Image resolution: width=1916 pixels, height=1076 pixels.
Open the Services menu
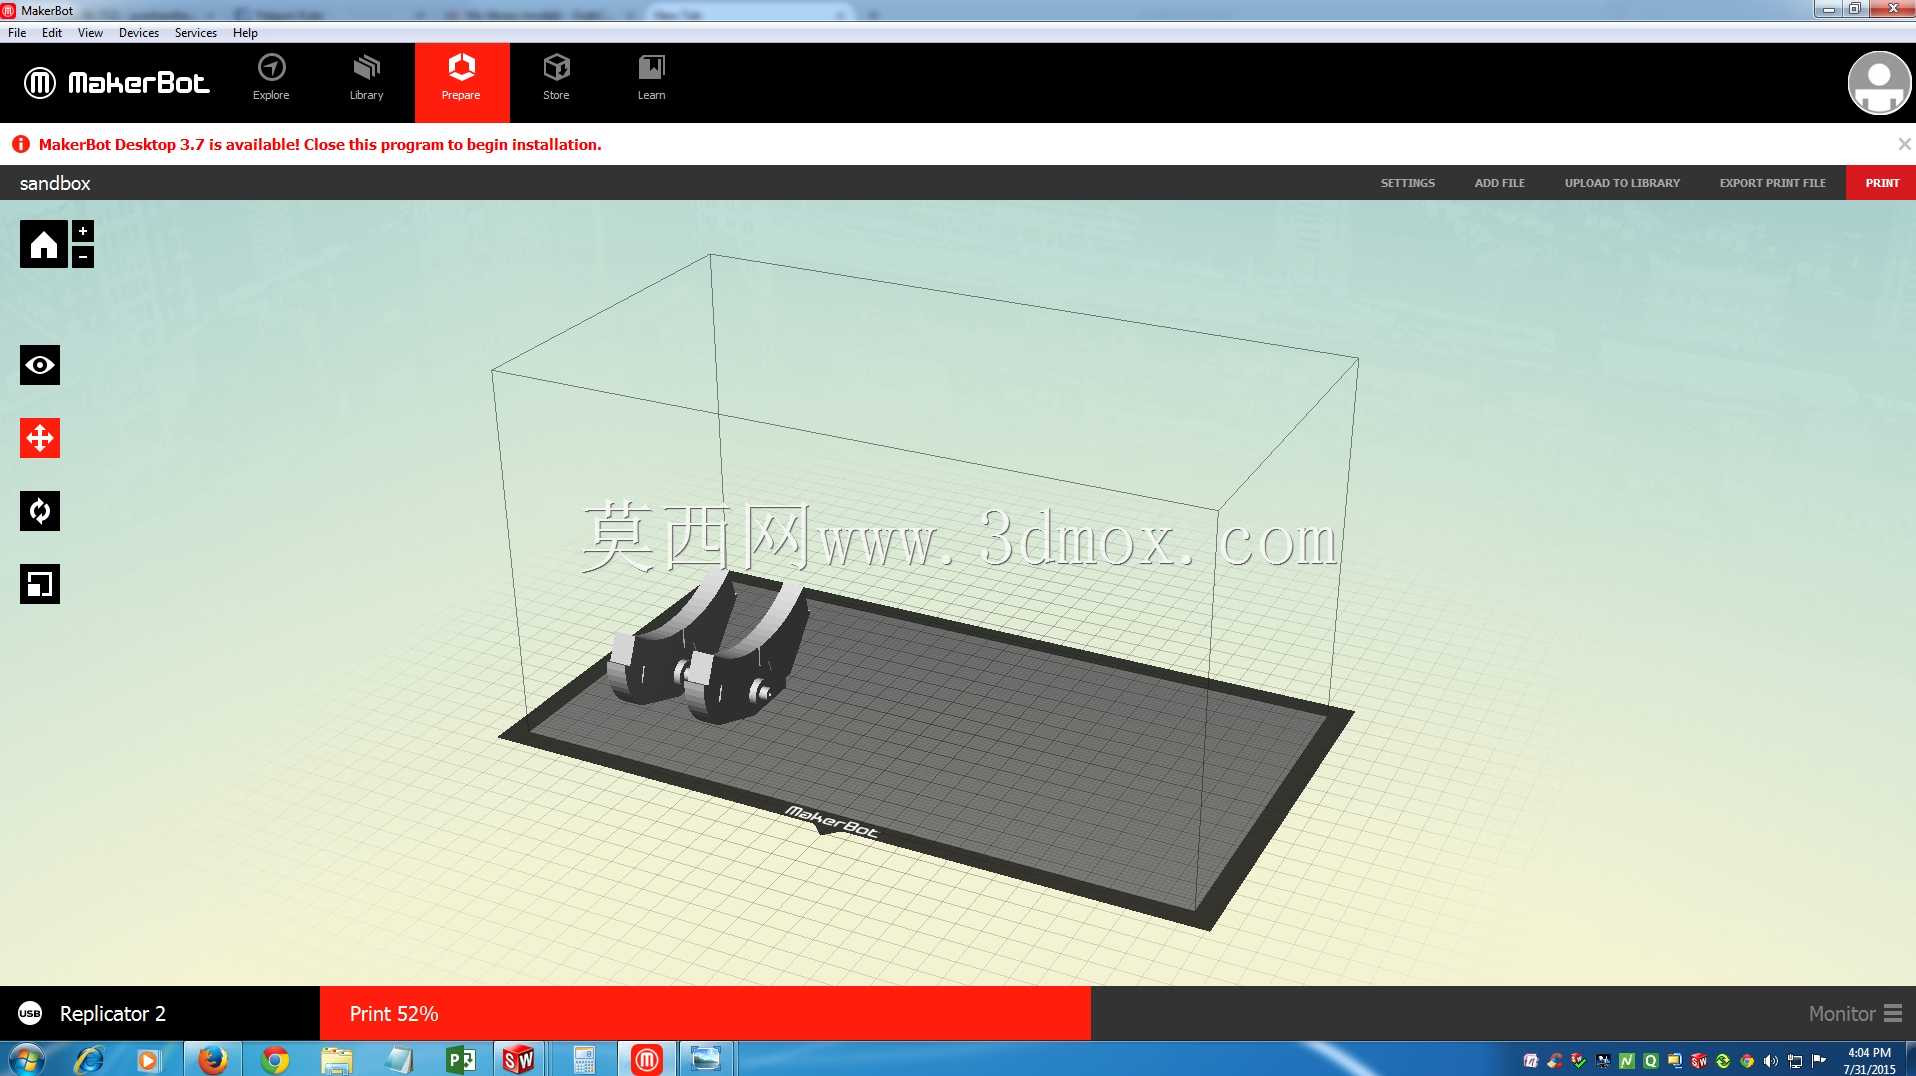196,33
